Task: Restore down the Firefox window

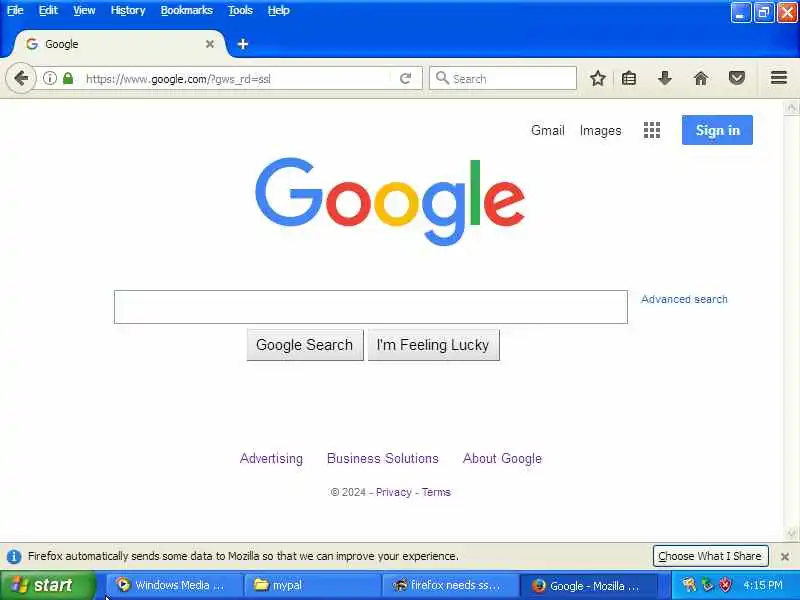Action: (764, 13)
